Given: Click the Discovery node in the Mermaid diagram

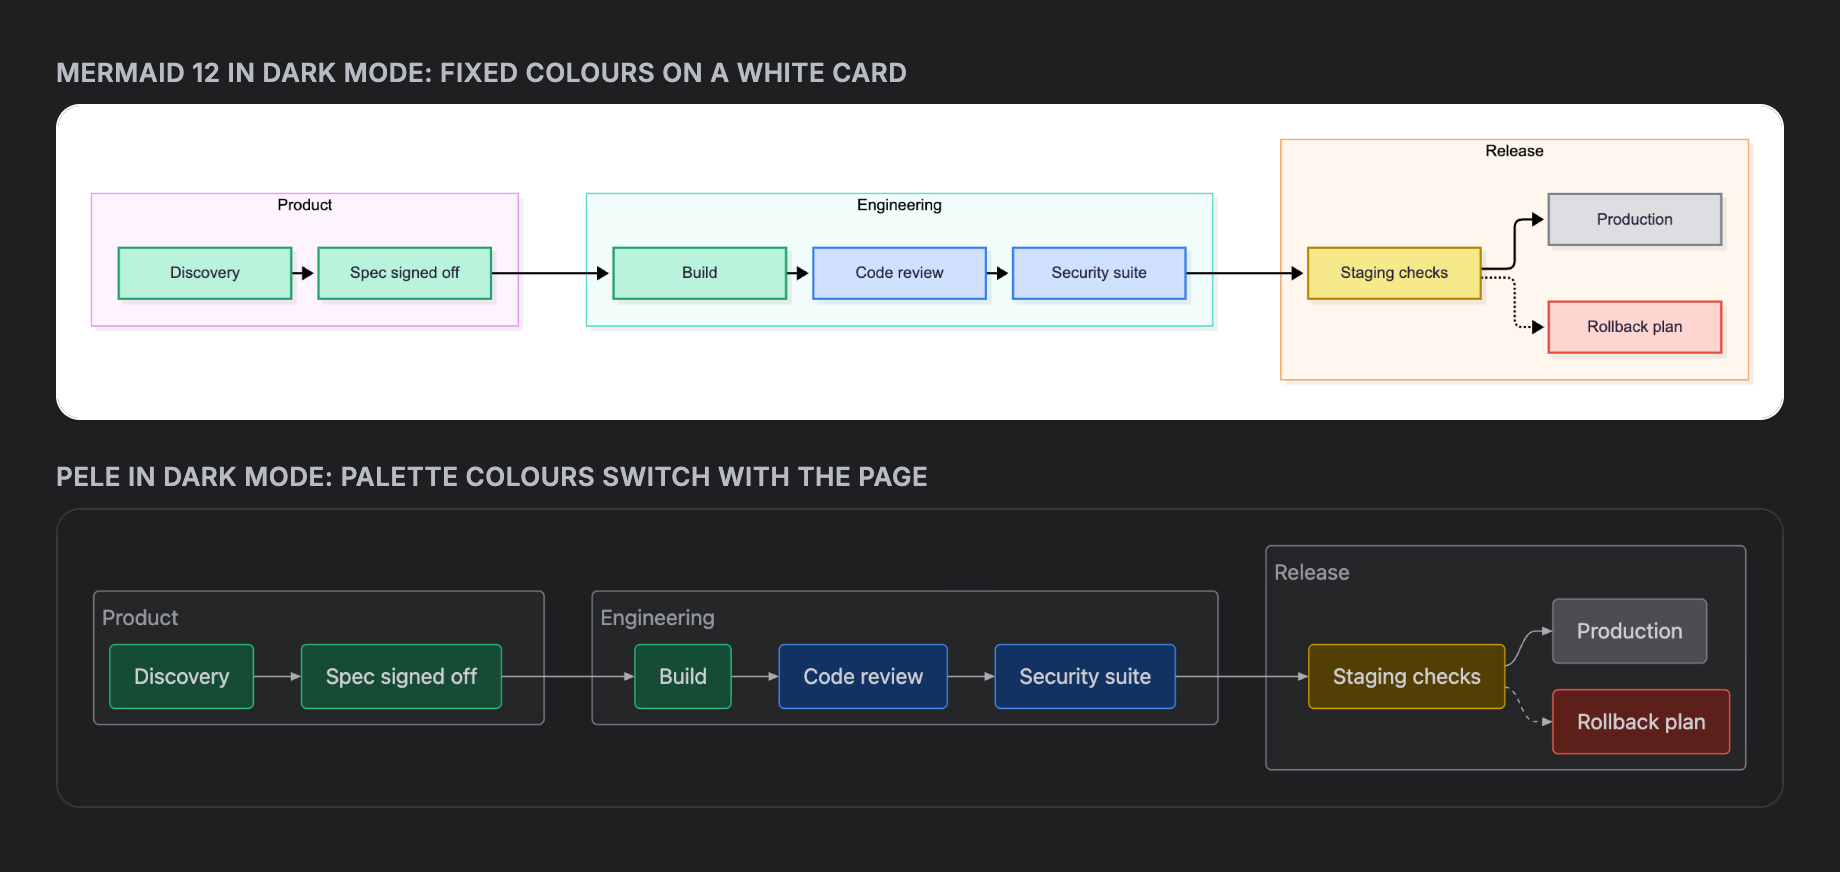Looking at the screenshot, I should coord(205,273).
